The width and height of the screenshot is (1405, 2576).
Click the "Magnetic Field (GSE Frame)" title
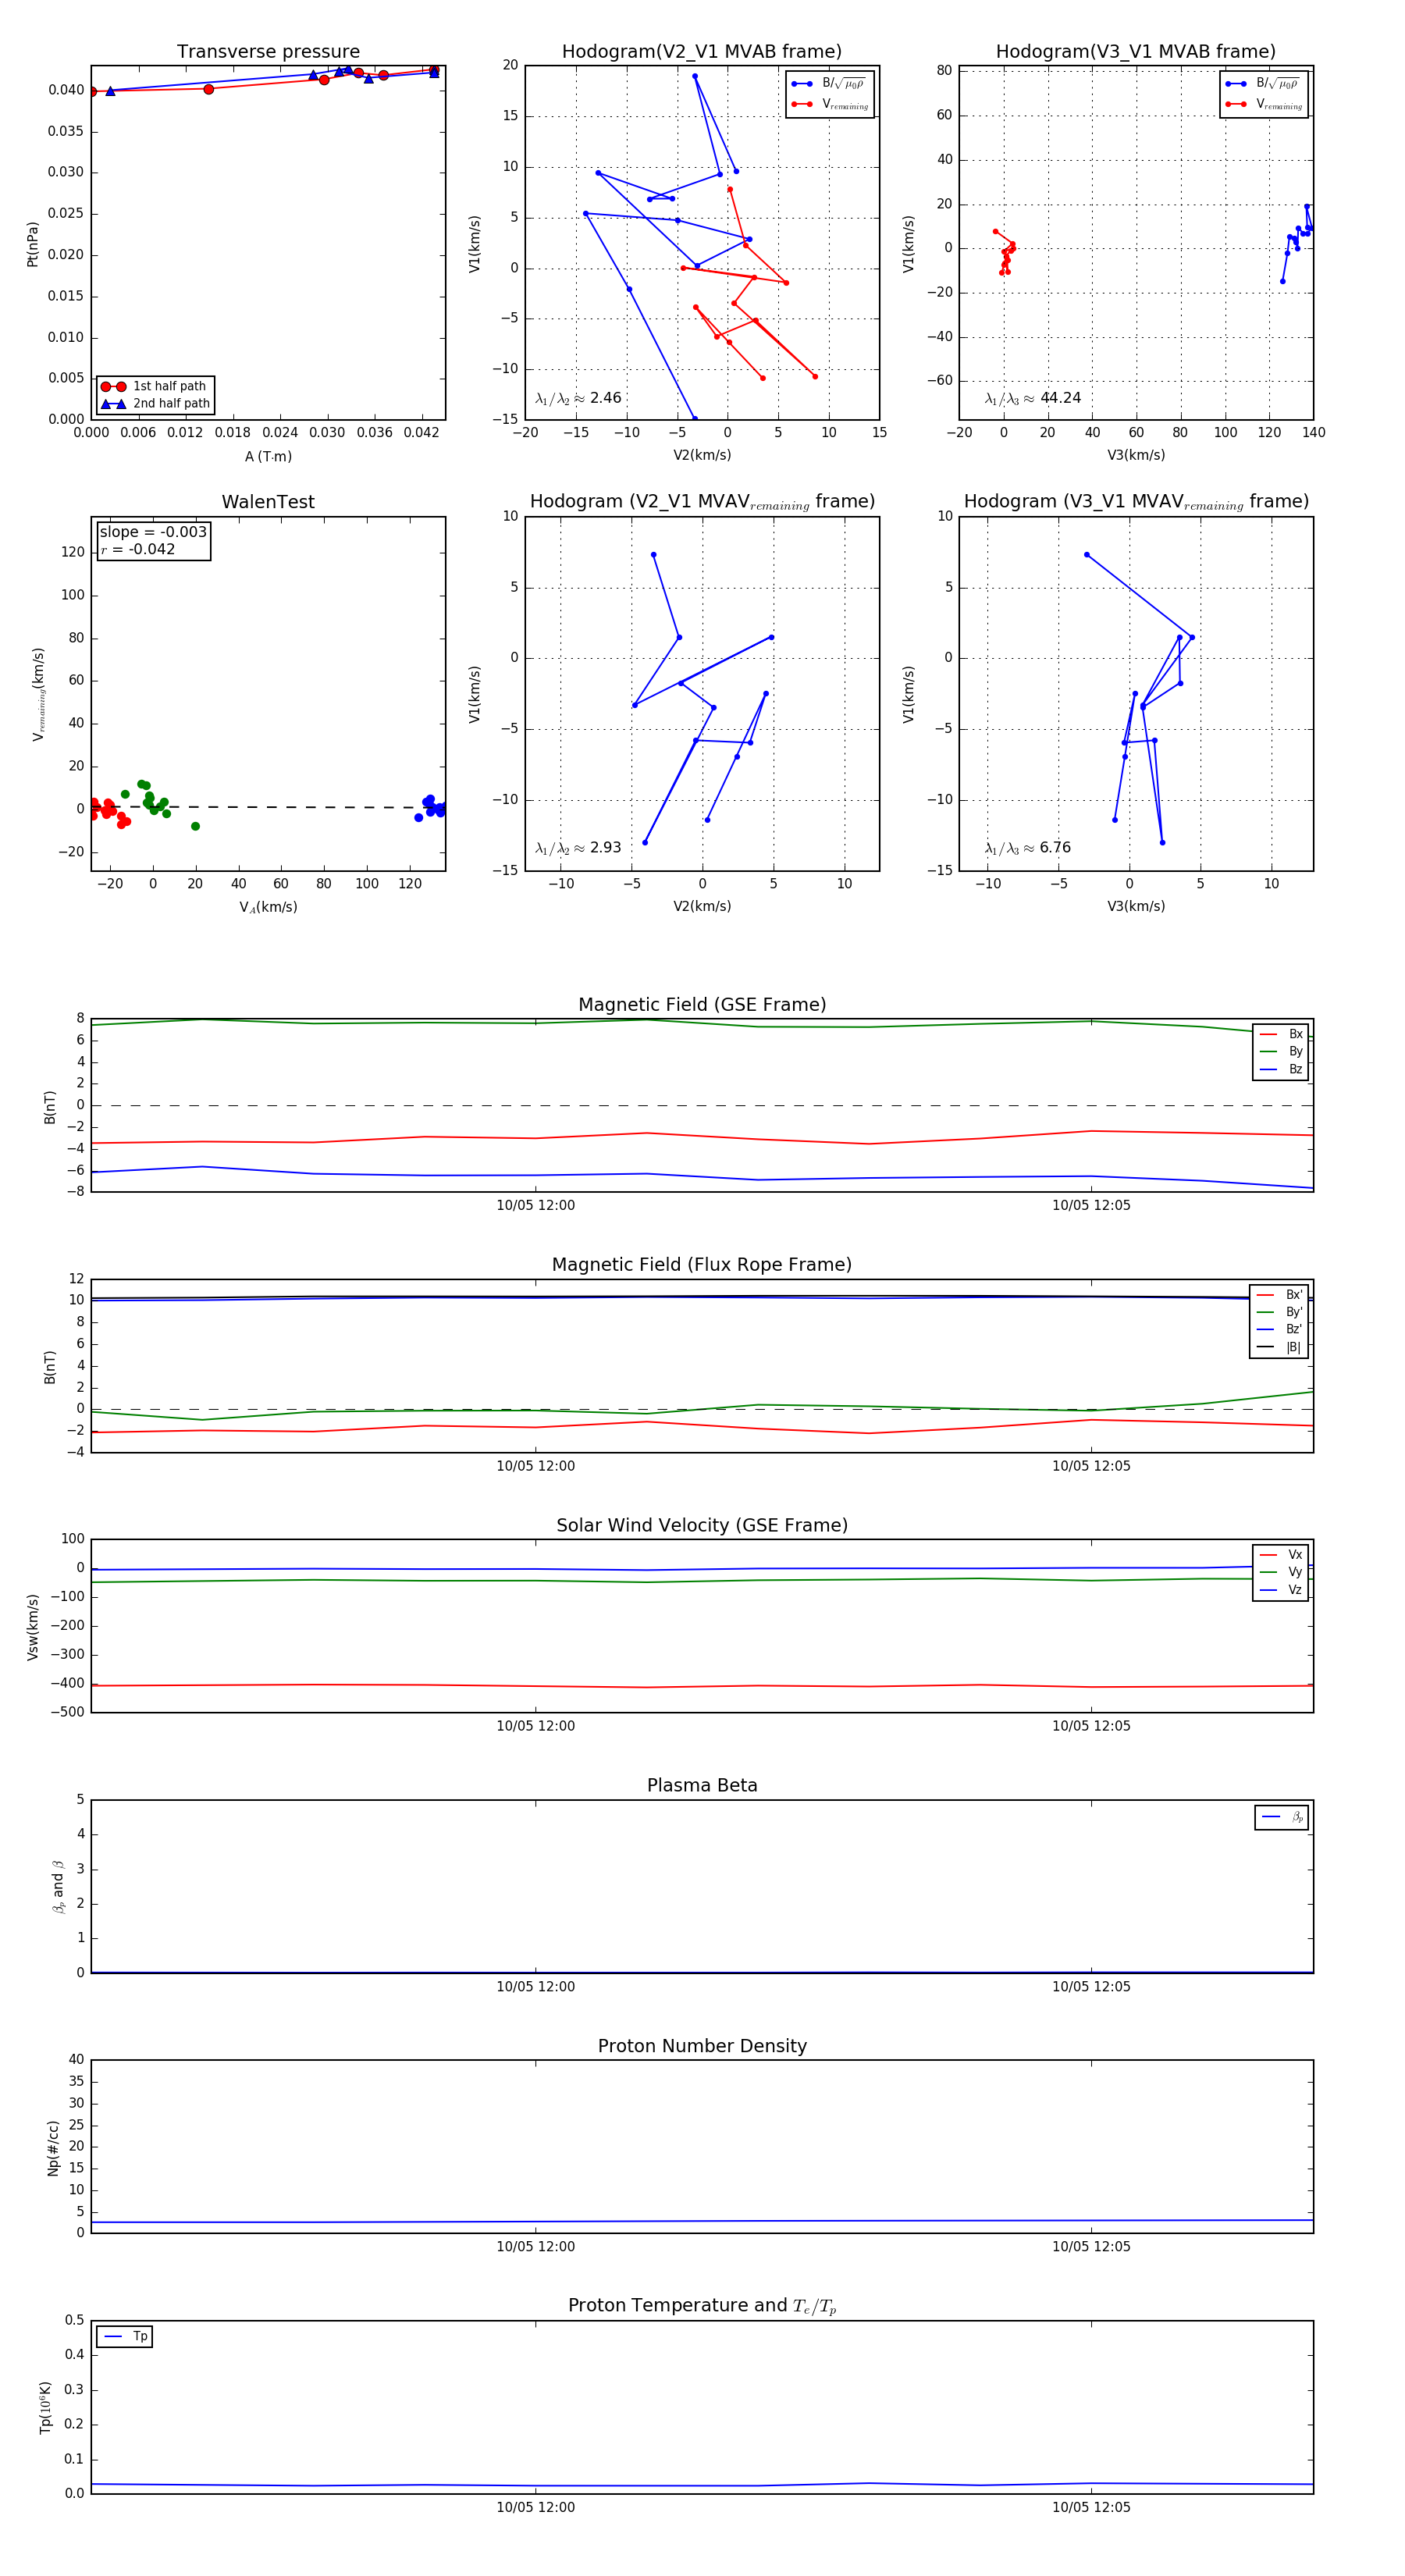(702, 1005)
